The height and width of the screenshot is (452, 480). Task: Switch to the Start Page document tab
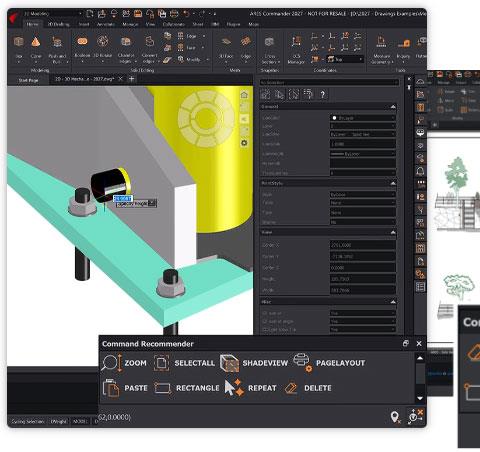pyautogui.click(x=28, y=80)
